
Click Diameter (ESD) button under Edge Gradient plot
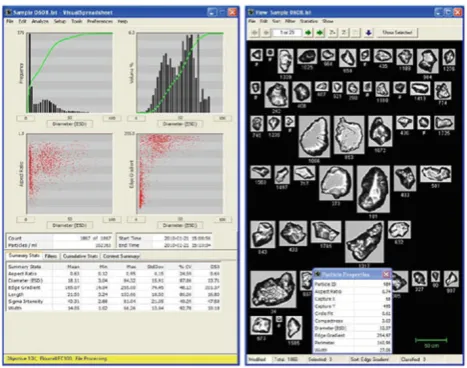[x=179, y=225]
